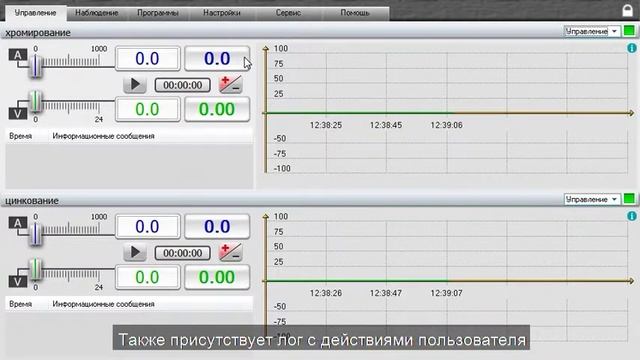Image resolution: width=640 pixels, height=360 pixels.
Task: Open info icon on цинкование chart
Action: [x=632, y=216]
